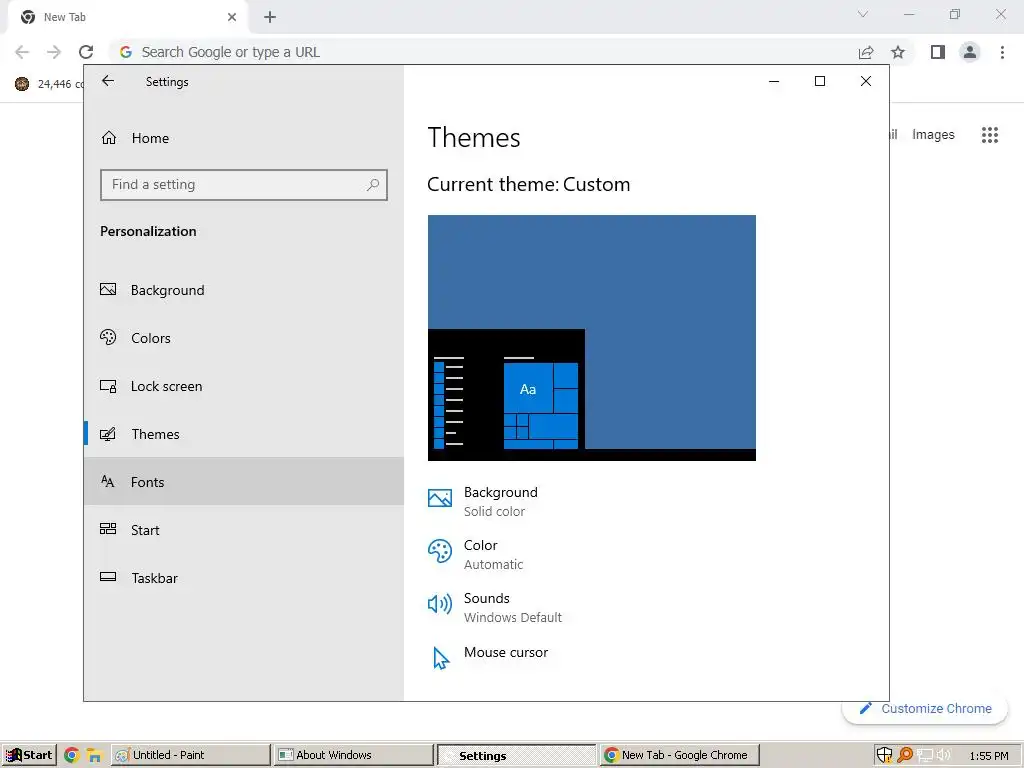Bookmark this tab with the star icon
This screenshot has width=1024, height=768.
[898, 52]
